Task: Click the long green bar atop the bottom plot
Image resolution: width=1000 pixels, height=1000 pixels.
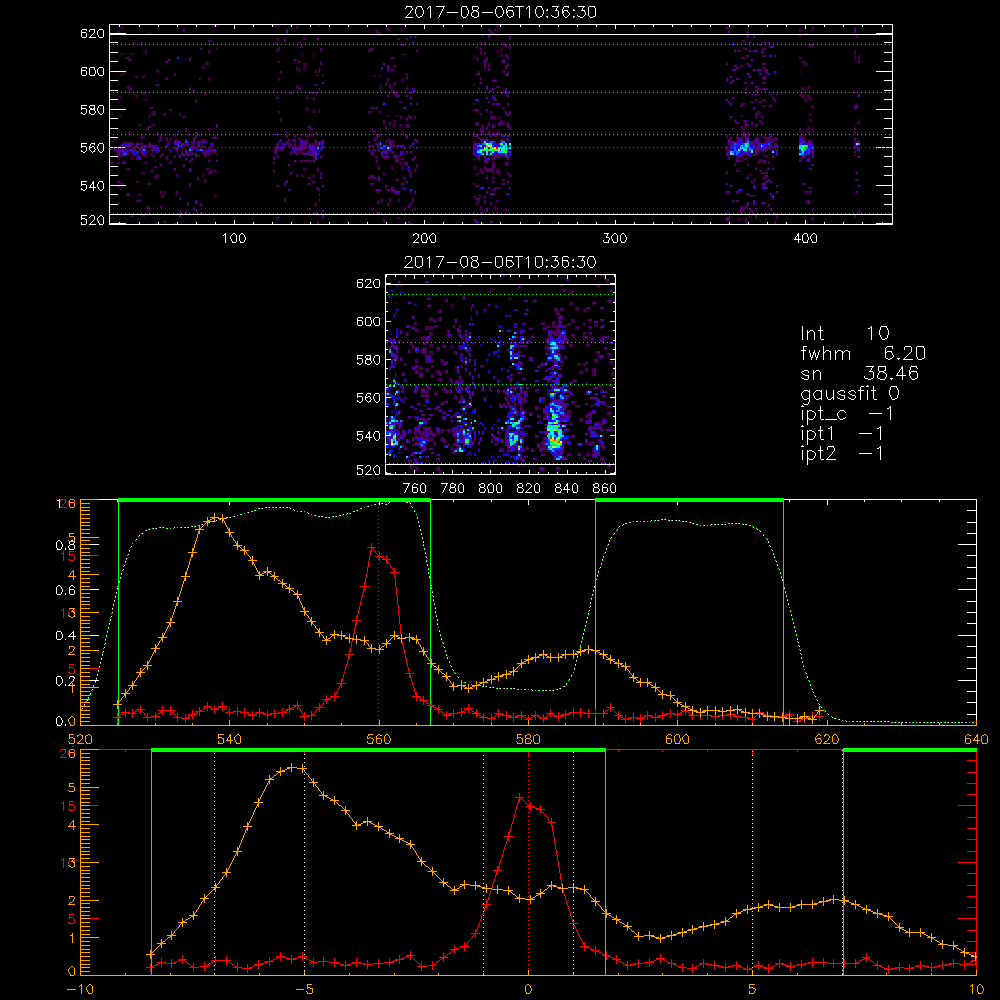Action: 378,751
